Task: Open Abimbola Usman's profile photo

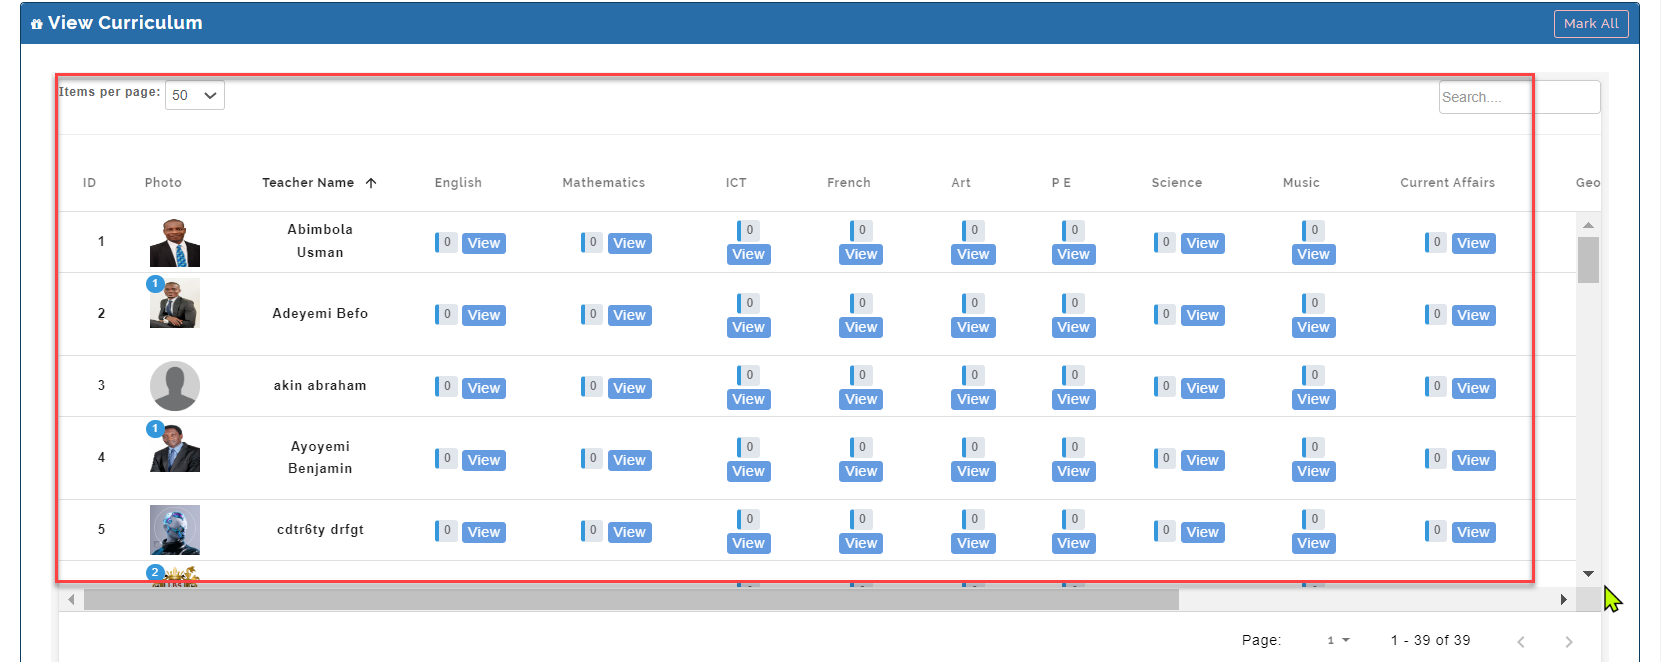Action: pyautogui.click(x=175, y=242)
